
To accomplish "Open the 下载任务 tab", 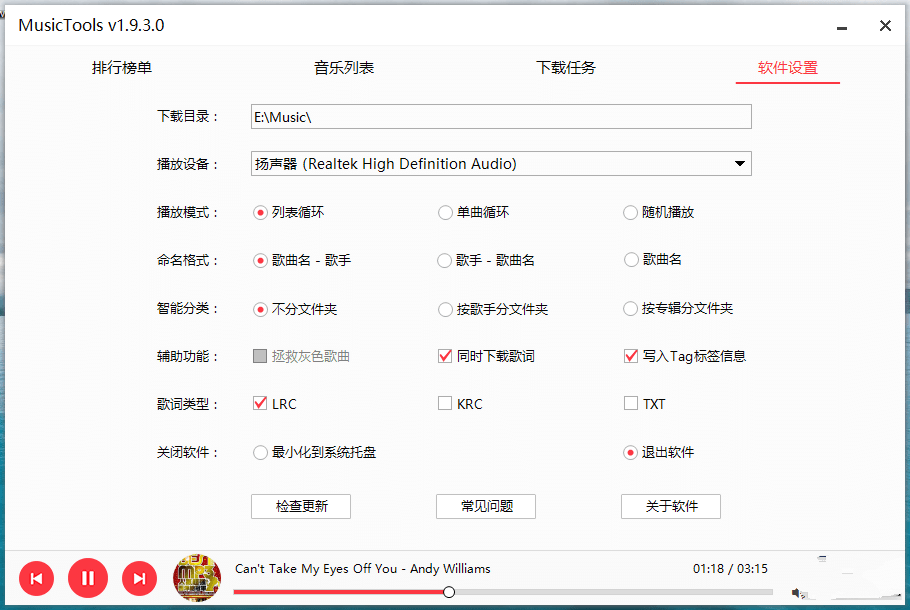I will click(x=566, y=68).
